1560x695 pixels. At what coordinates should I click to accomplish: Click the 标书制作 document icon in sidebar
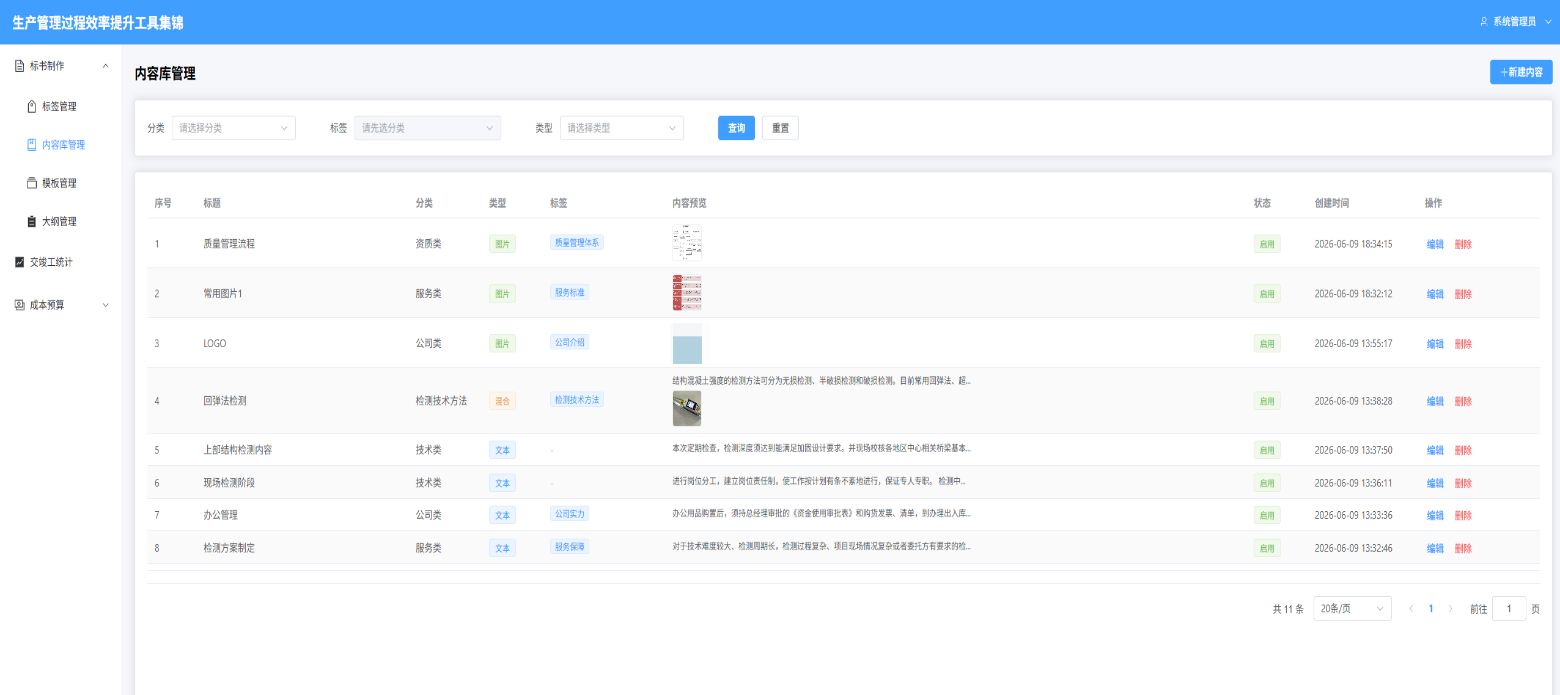coord(19,66)
